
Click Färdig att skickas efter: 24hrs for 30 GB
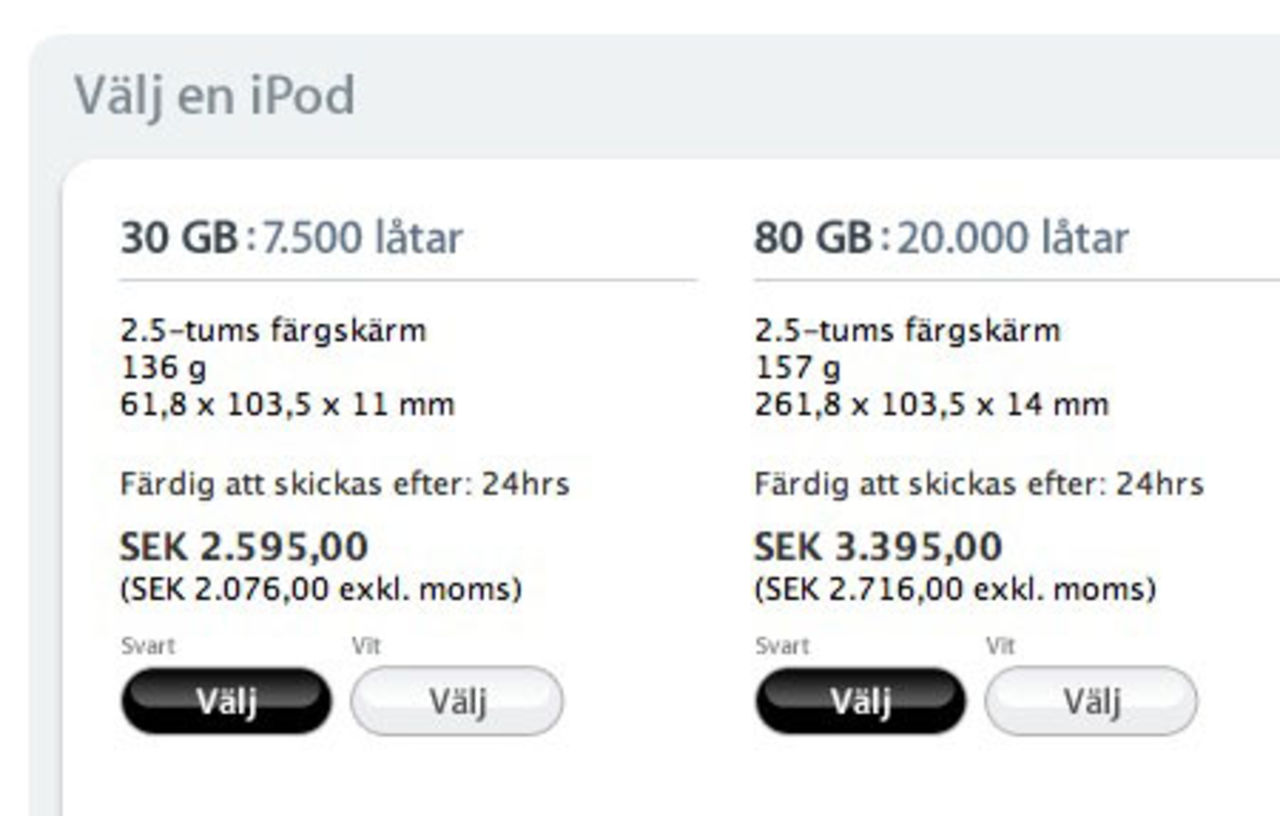point(345,484)
